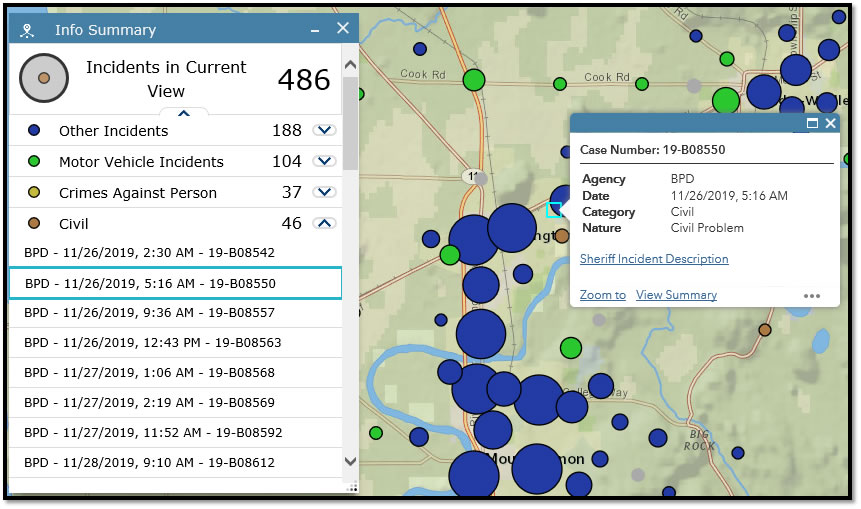Close the incident details popup
Viewport: 861px width, 509px height.
(830, 123)
